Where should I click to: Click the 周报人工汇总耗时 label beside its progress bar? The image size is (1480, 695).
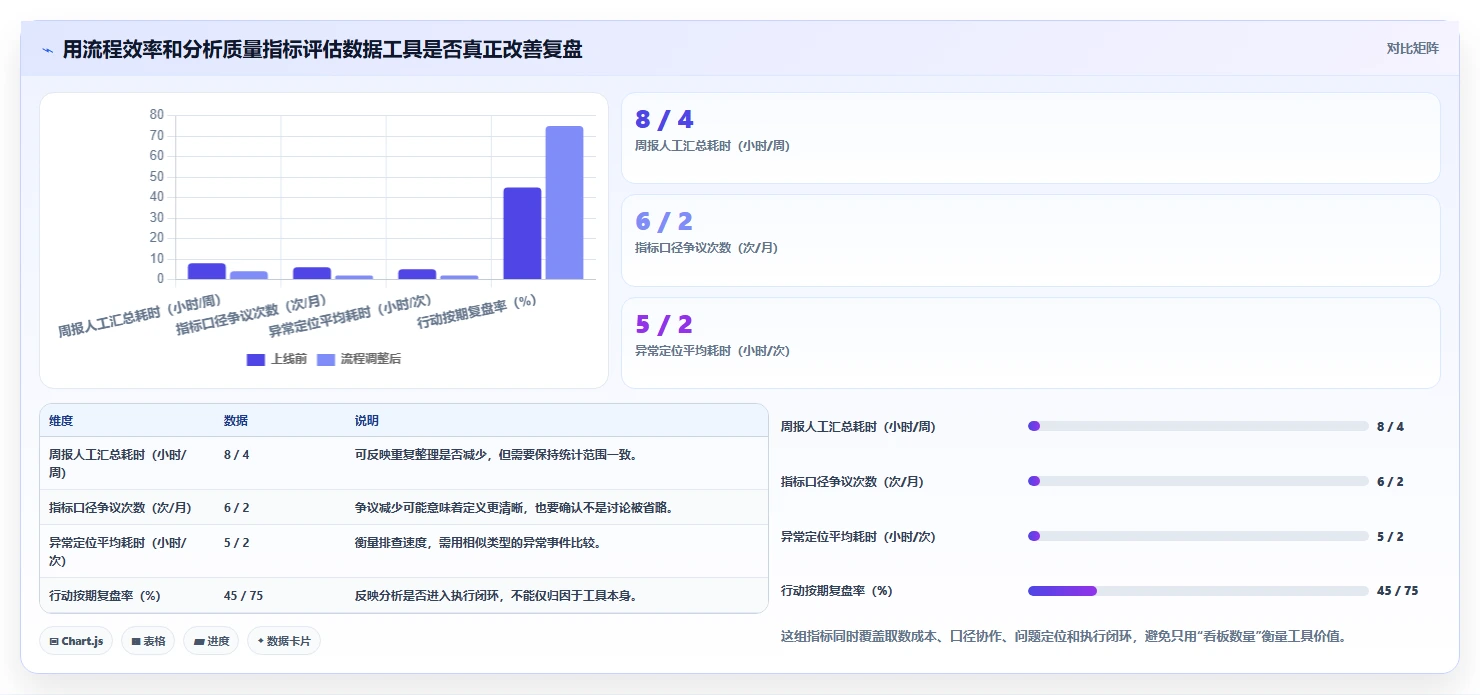click(858, 427)
